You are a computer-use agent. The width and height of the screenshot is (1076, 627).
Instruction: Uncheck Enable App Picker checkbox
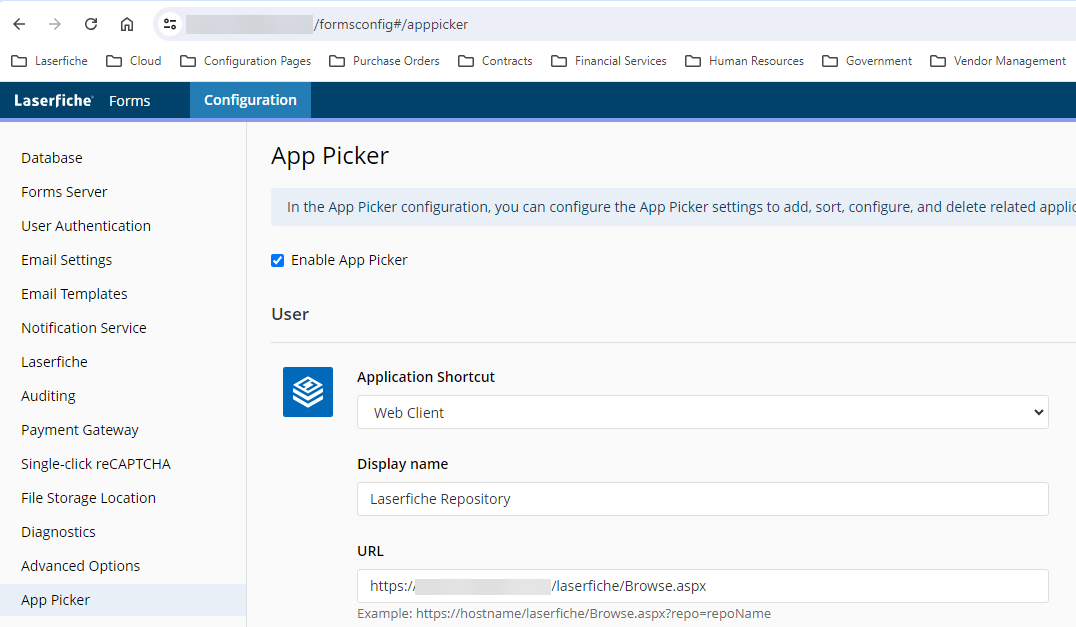[277, 261]
